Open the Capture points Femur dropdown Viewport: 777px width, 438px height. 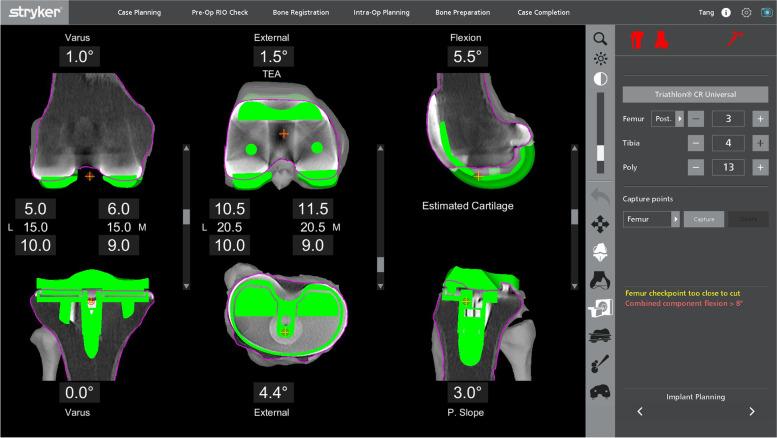pyautogui.click(x=650, y=218)
